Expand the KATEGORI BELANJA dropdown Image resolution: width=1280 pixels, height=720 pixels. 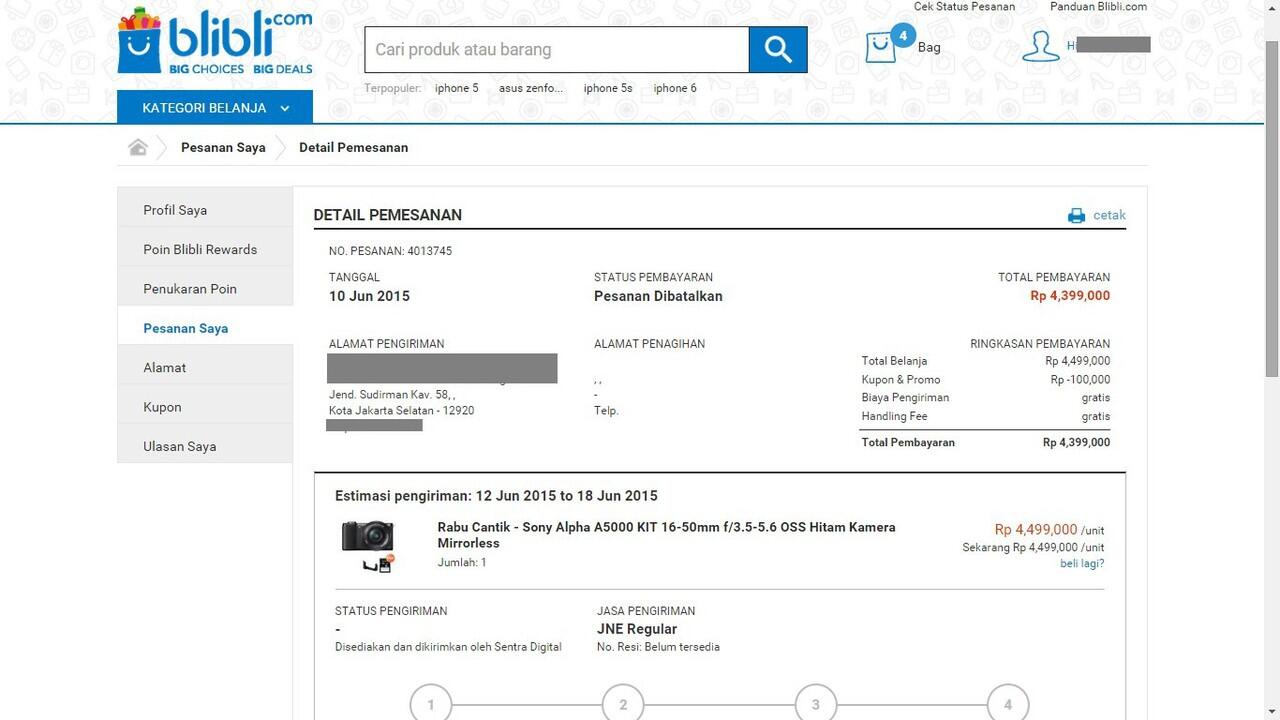click(215, 108)
